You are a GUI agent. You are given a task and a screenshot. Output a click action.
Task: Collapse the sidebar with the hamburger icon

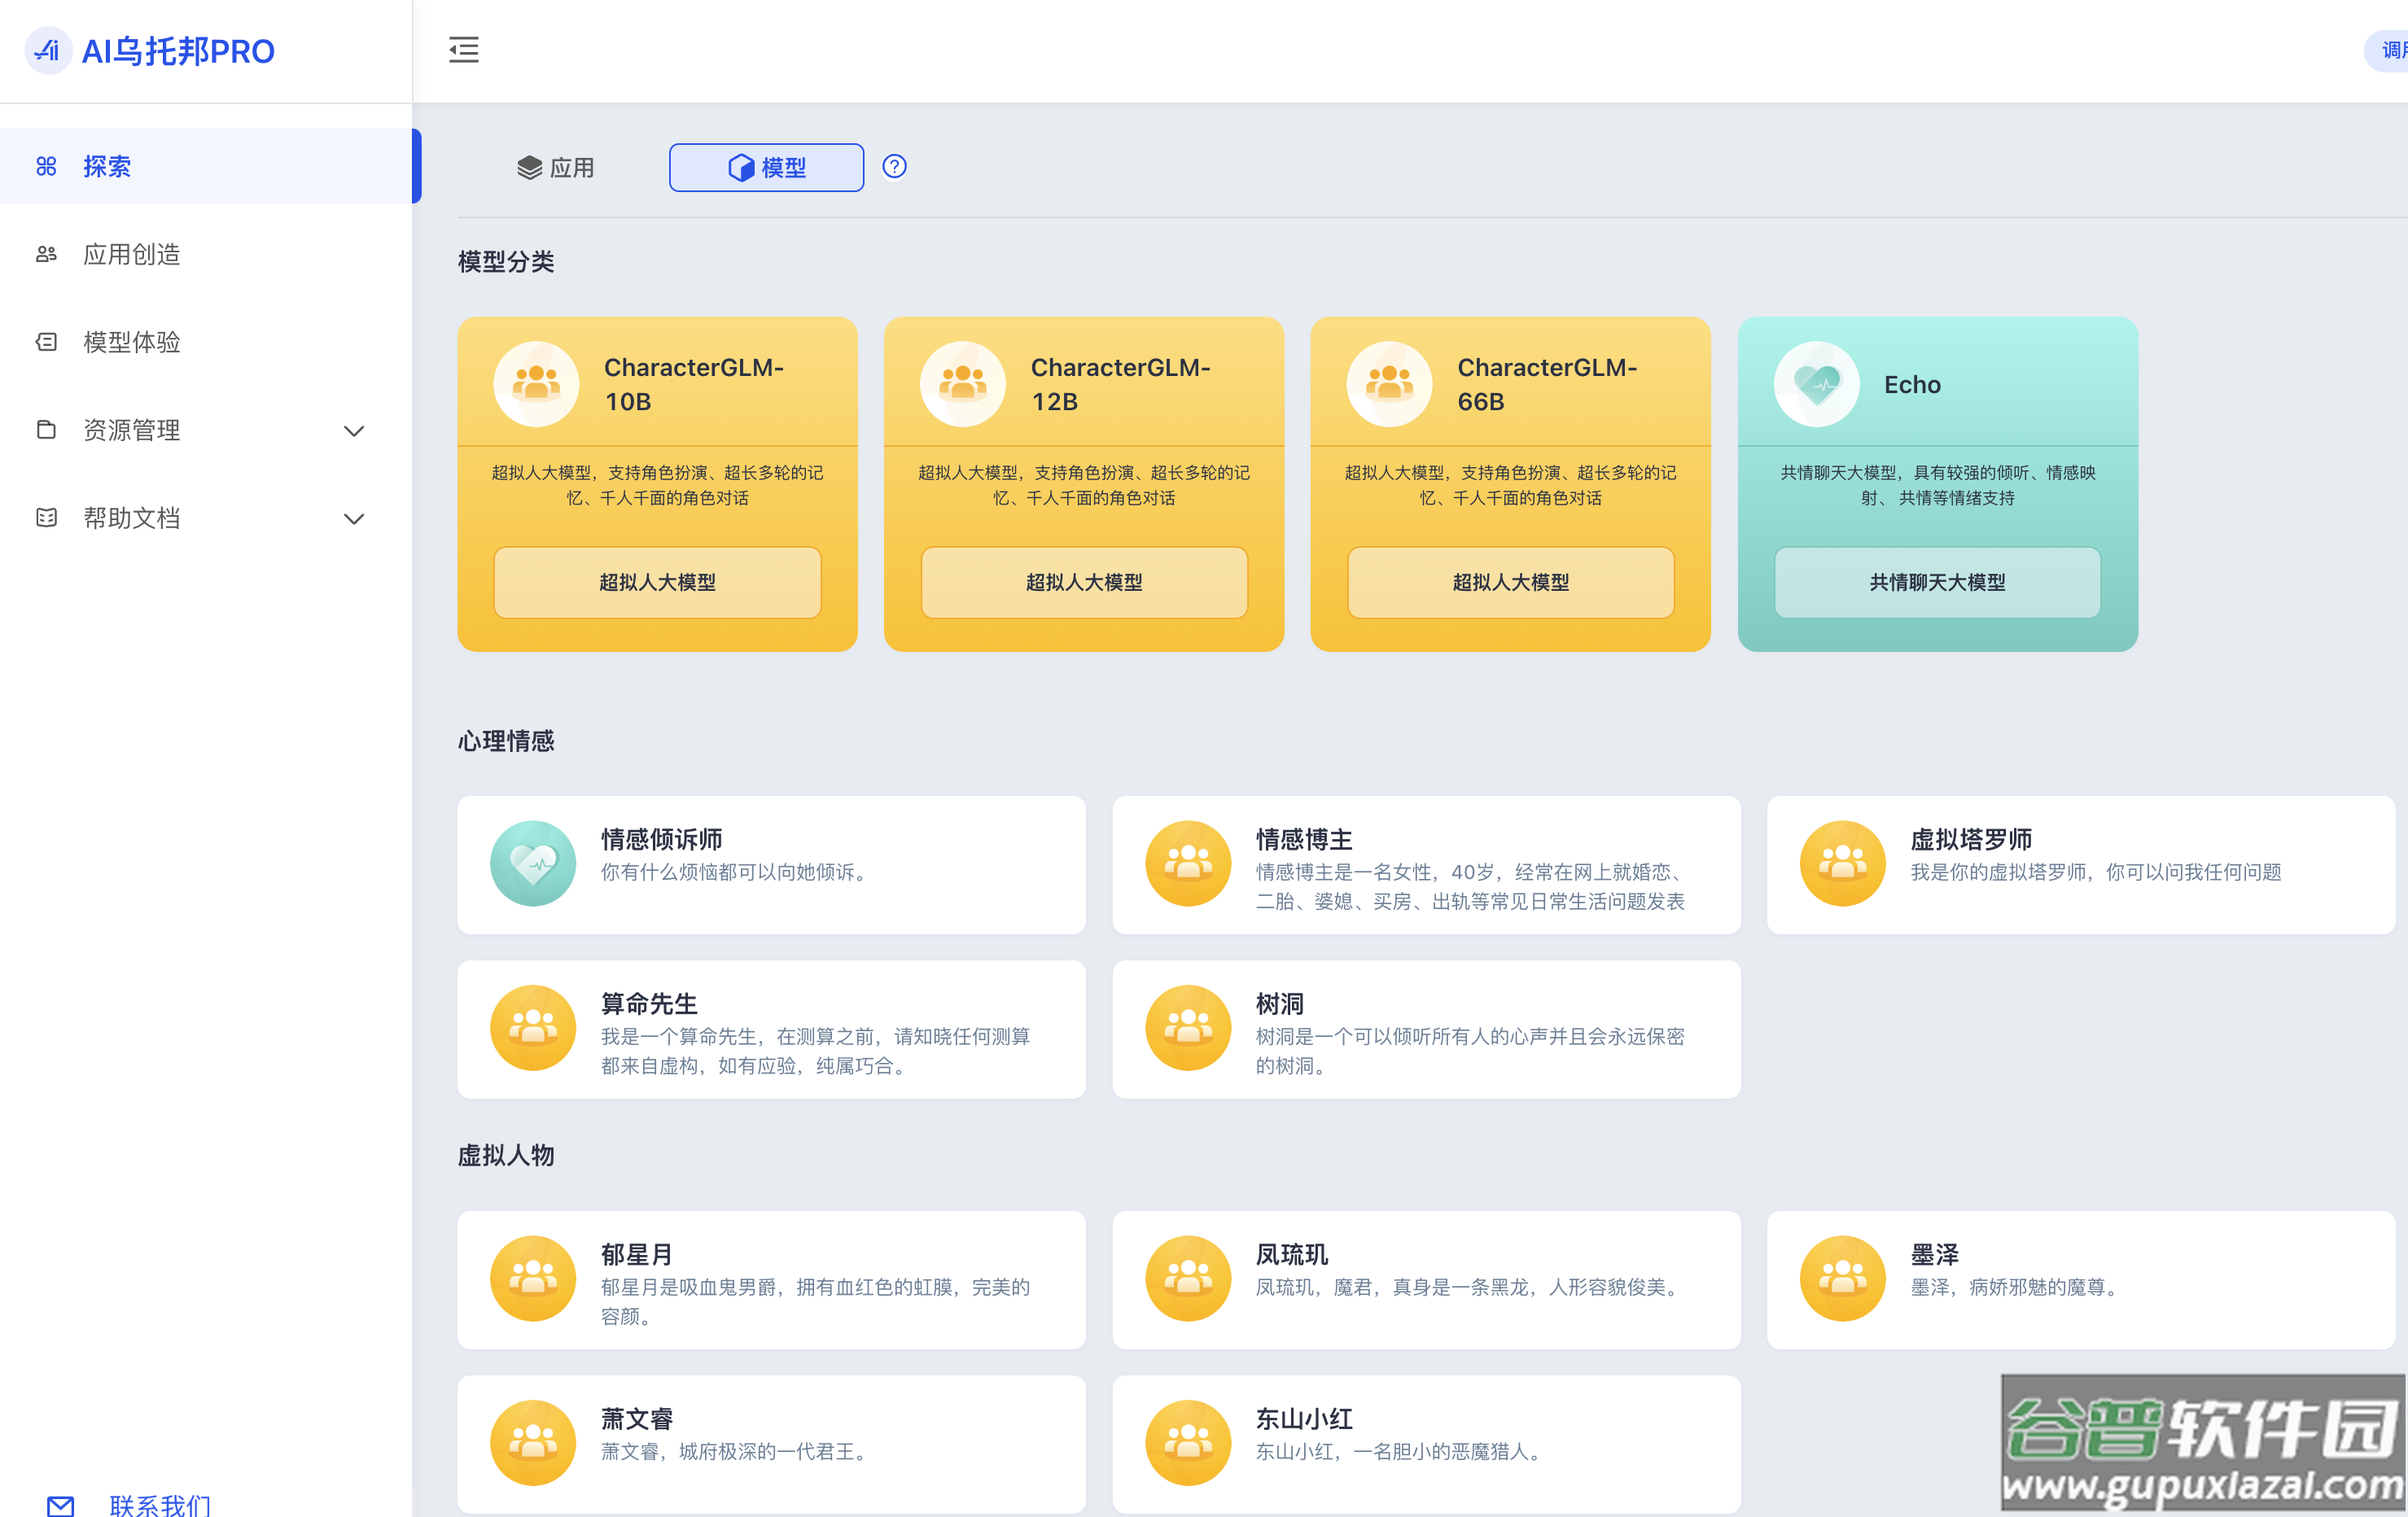click(x=463, y=50)
